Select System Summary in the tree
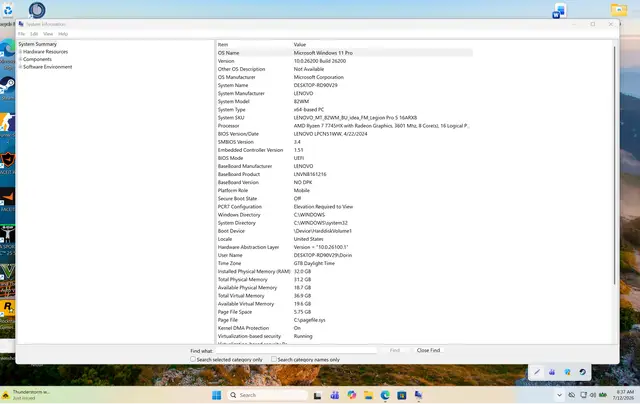 pyautogui.click(x=38, y=44)
